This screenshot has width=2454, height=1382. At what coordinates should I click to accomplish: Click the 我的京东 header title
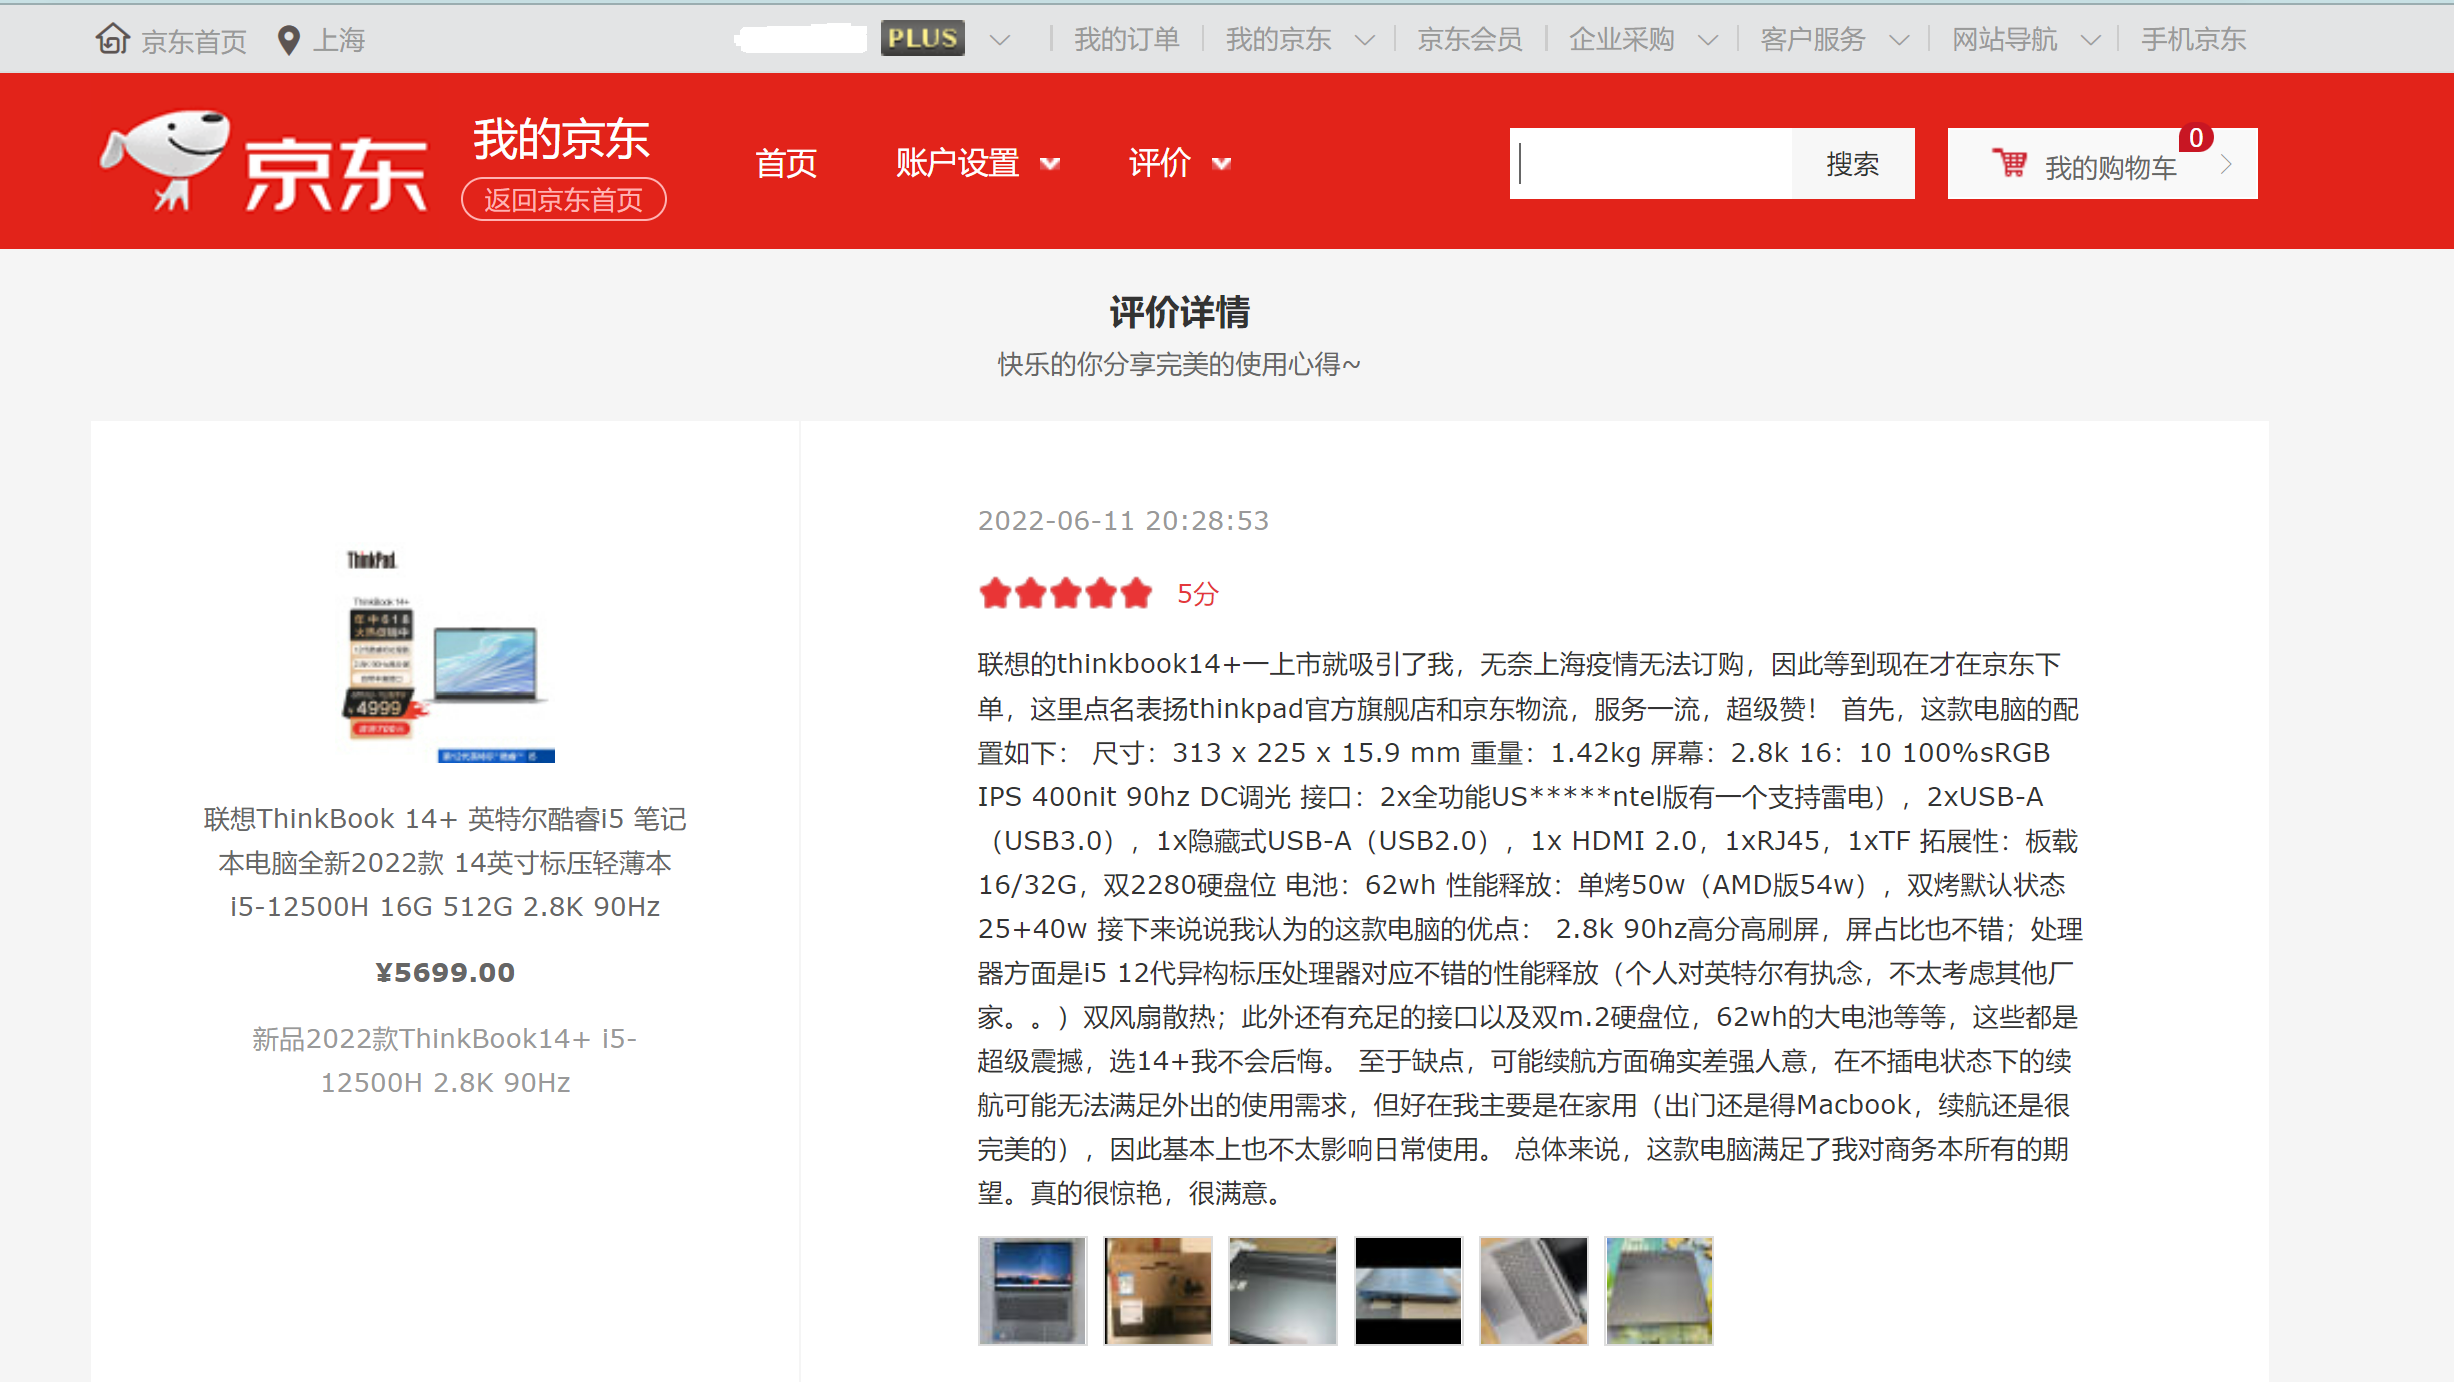[561, 138]
